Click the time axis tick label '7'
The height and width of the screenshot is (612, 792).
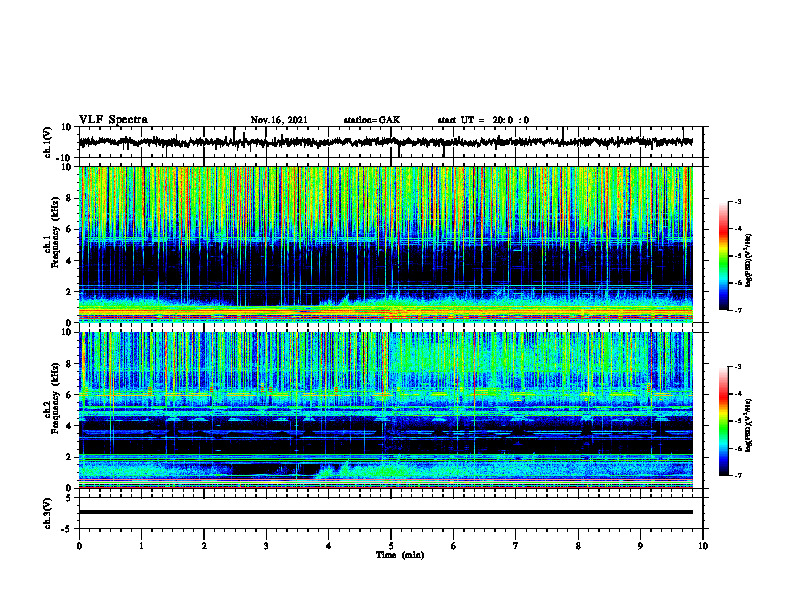coord(516,546)
